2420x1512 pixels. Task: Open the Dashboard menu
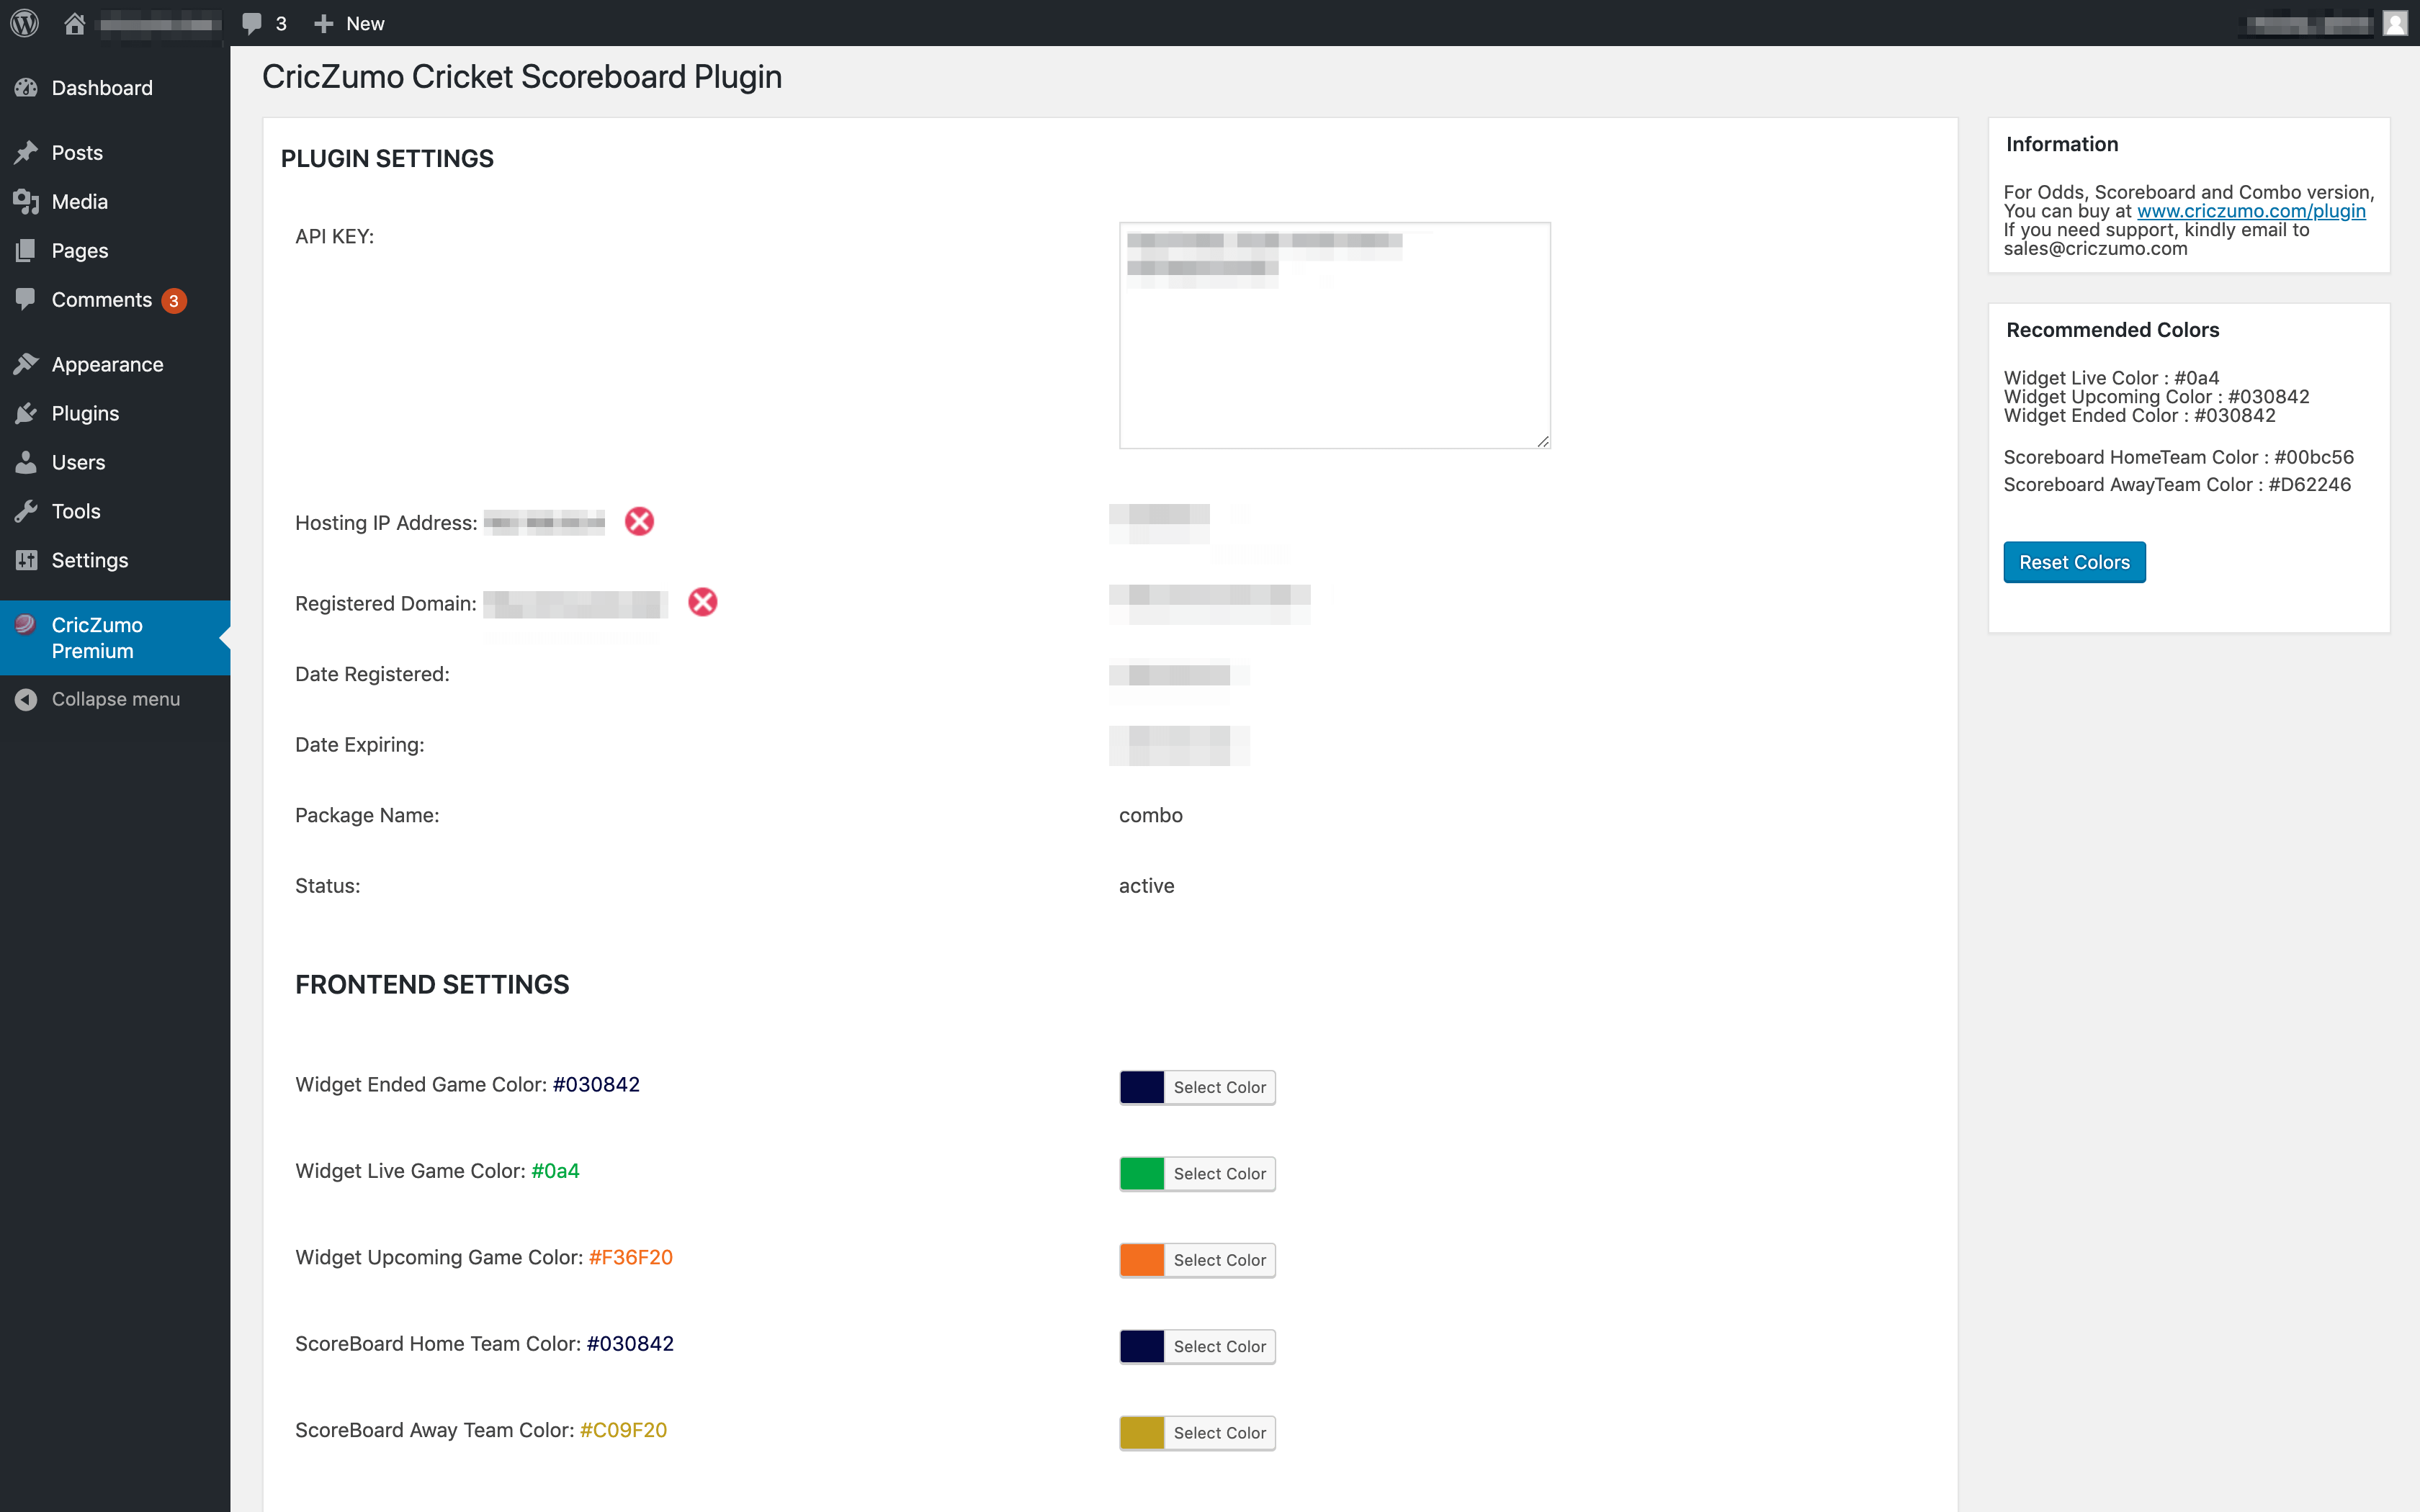tap(115, 88)
